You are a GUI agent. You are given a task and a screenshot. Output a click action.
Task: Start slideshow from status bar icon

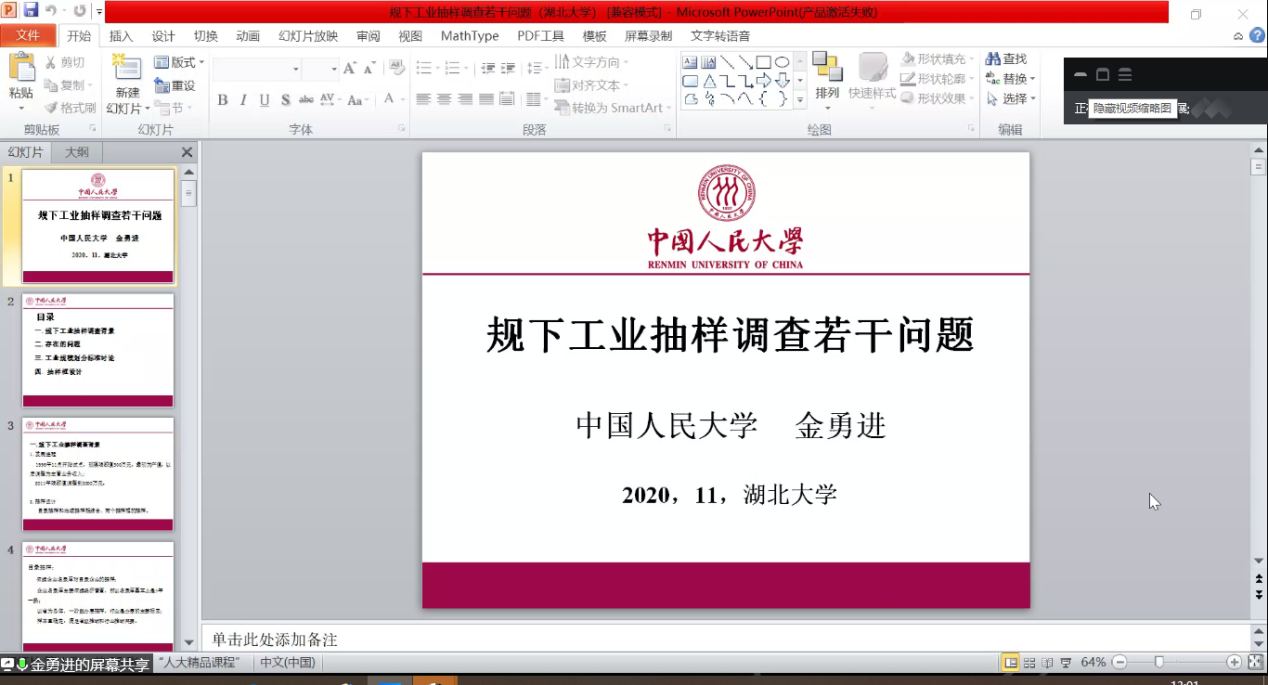[1066, 662]
